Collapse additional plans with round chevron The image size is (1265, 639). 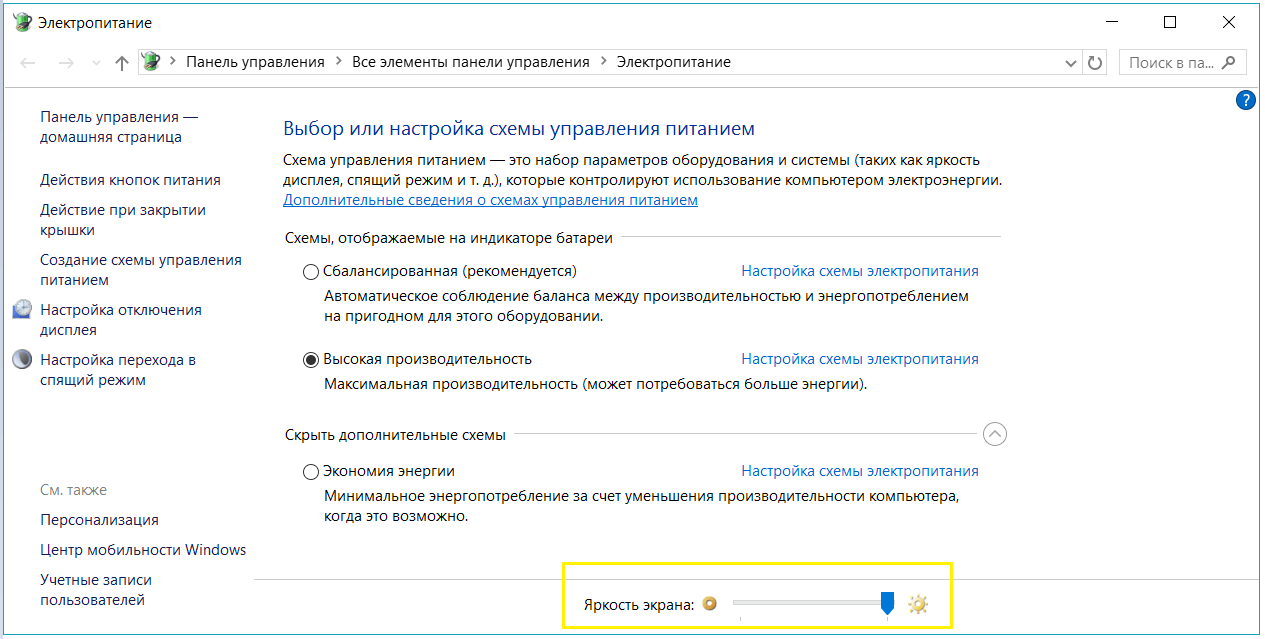(995, 434)
